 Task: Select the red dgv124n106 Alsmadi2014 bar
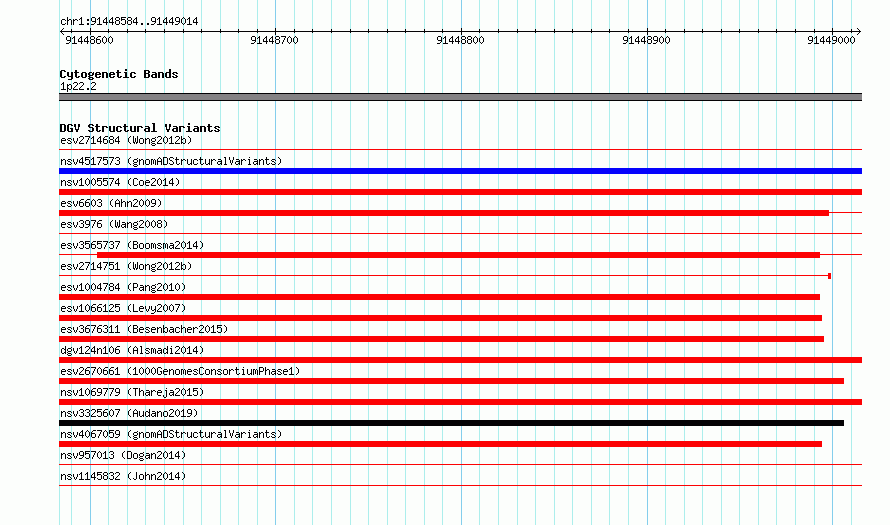click(460, 360)
